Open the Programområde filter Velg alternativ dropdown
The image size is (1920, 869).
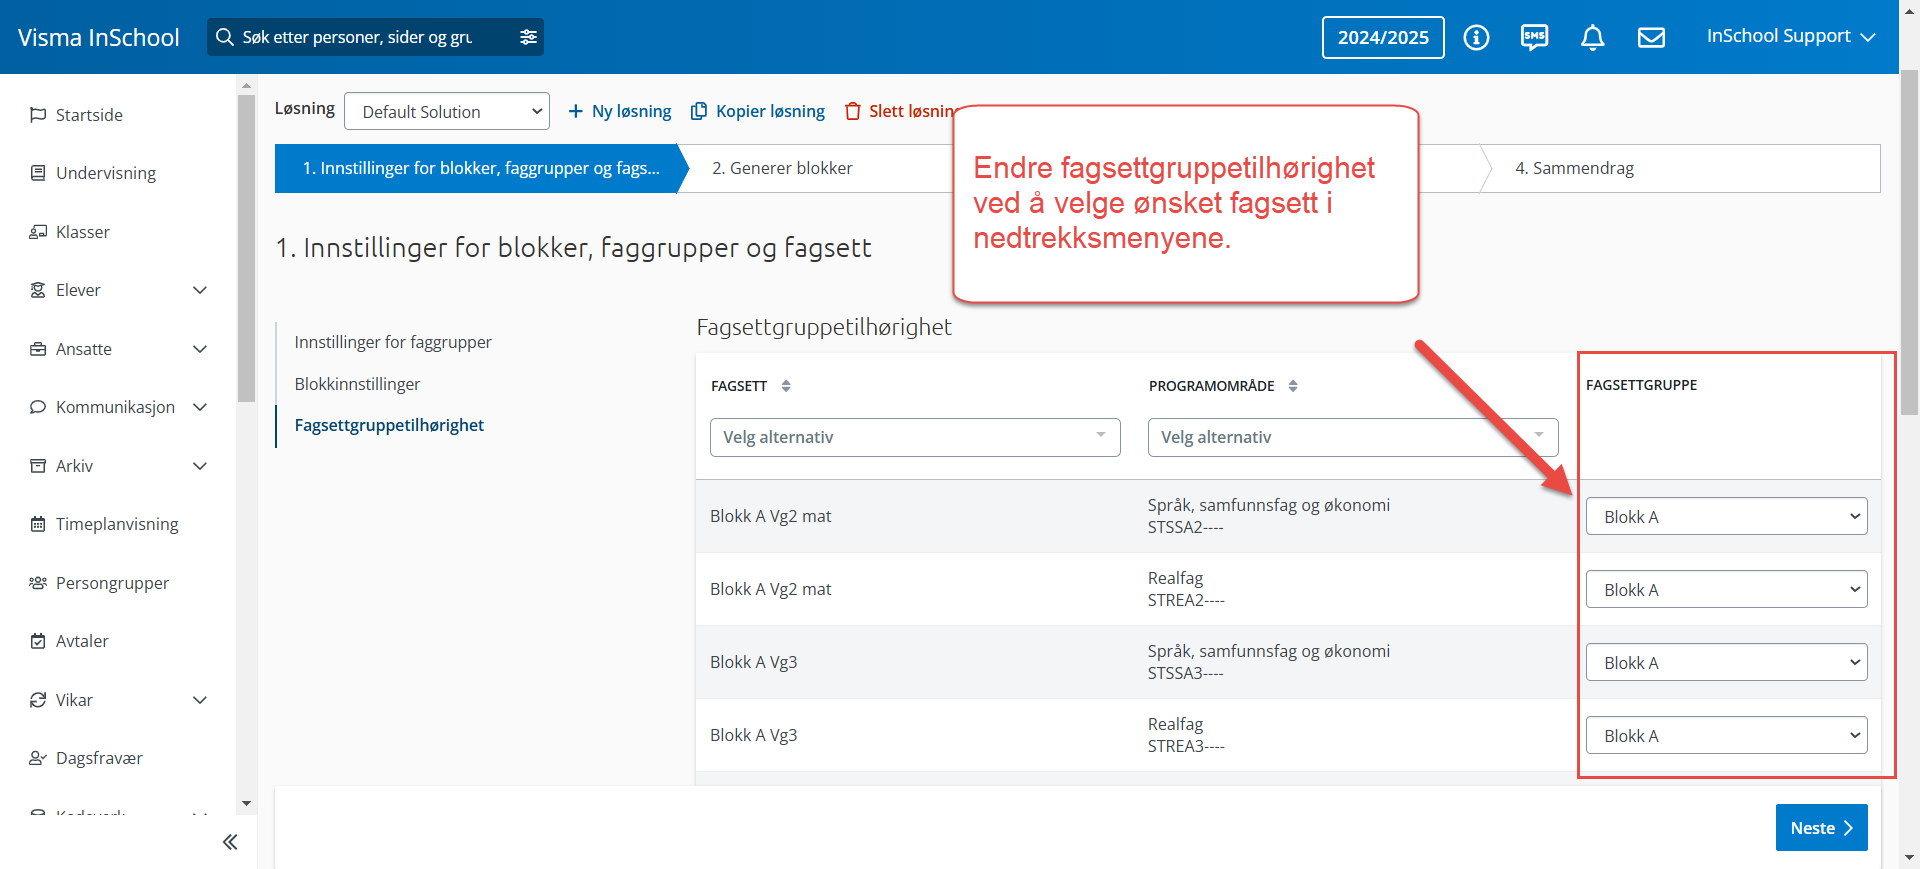click(x=1353, y=437)
